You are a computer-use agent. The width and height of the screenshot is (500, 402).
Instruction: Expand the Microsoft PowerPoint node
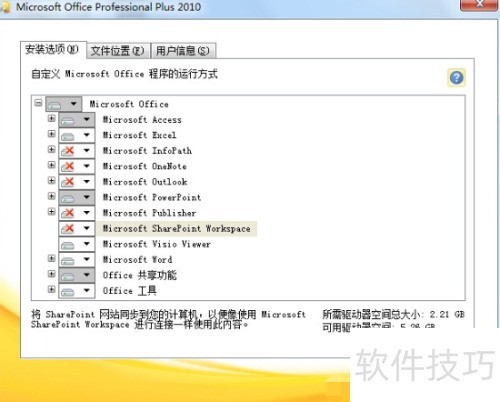coord(51,196)
